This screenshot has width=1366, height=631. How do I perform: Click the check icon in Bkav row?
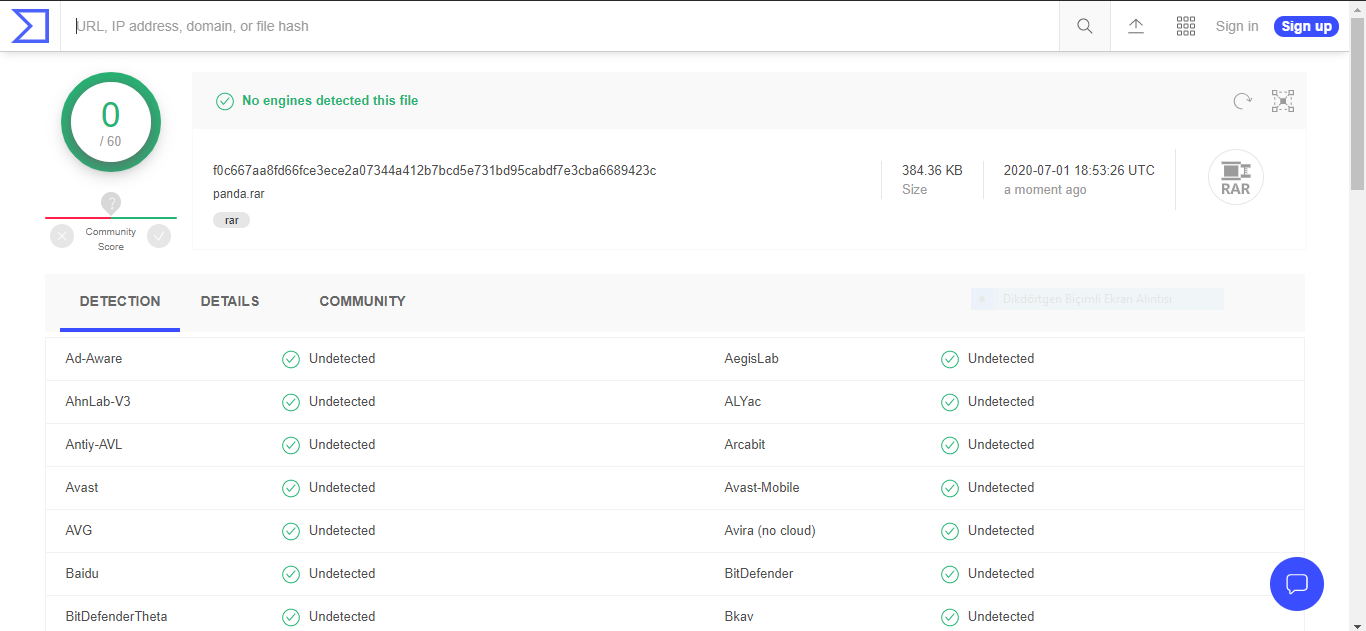tap(950, 617)
